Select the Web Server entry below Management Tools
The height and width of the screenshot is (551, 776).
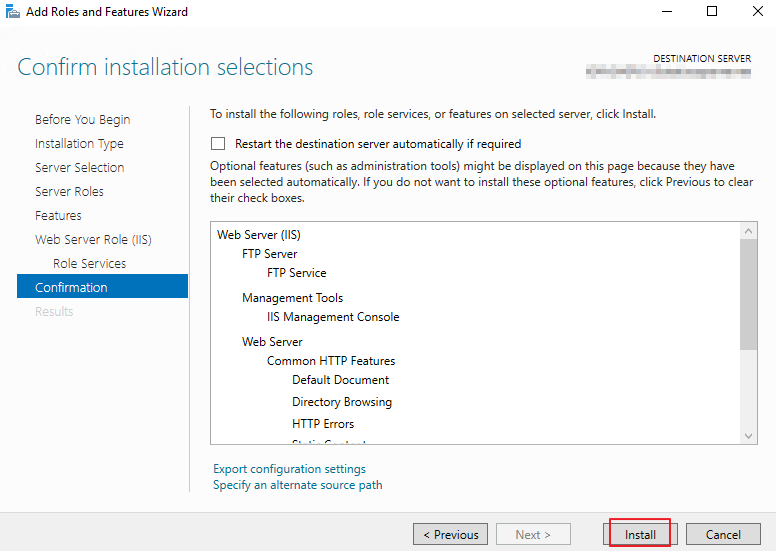(272, 342)
